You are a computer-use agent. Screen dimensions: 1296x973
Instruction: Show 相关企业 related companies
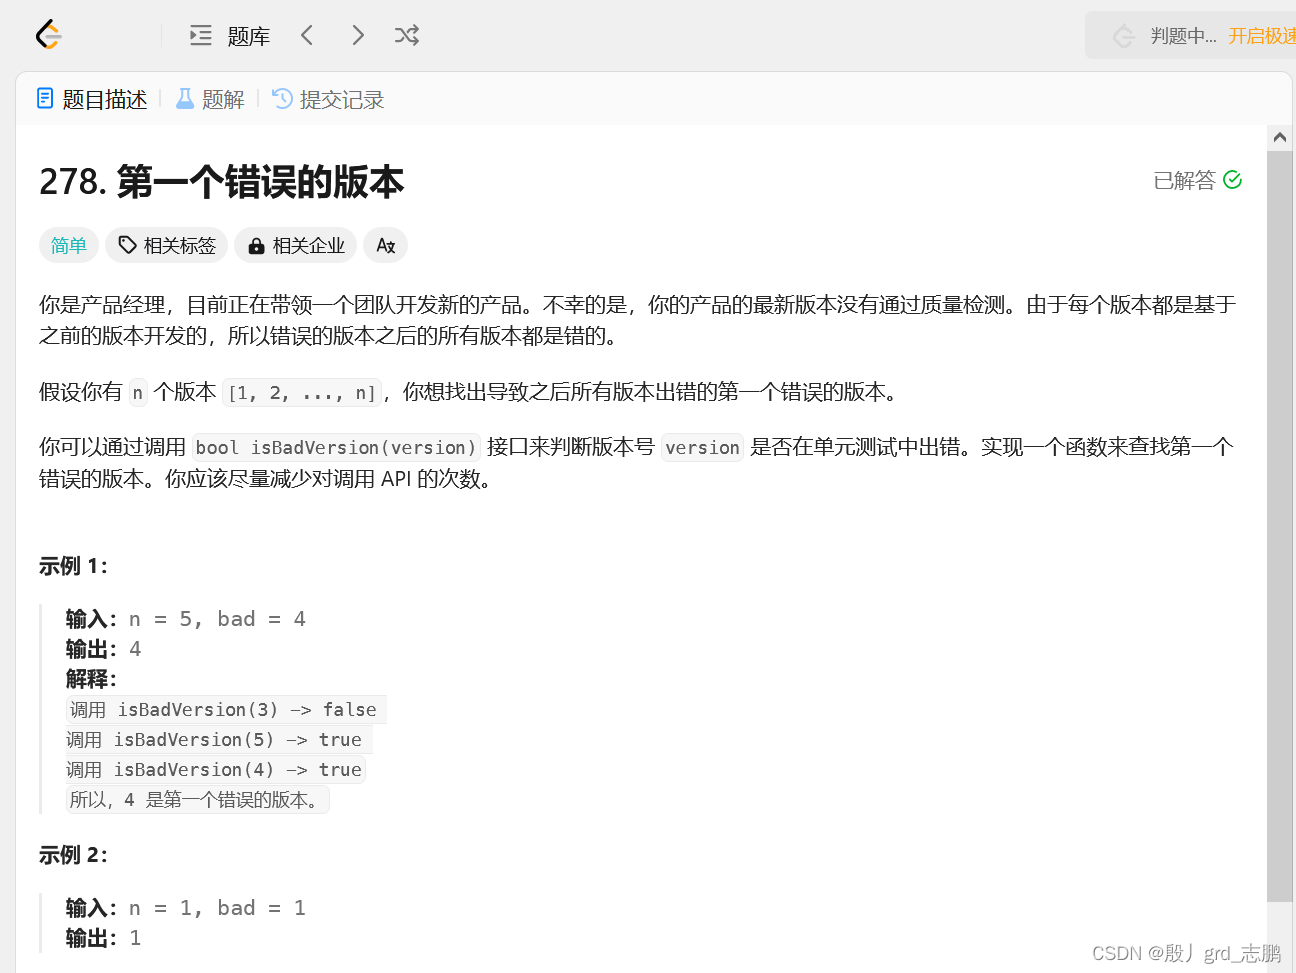296,245
